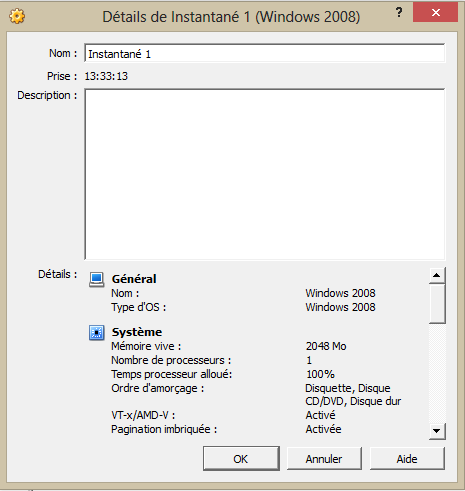Click the gear icon in title bar

point(17,16)
